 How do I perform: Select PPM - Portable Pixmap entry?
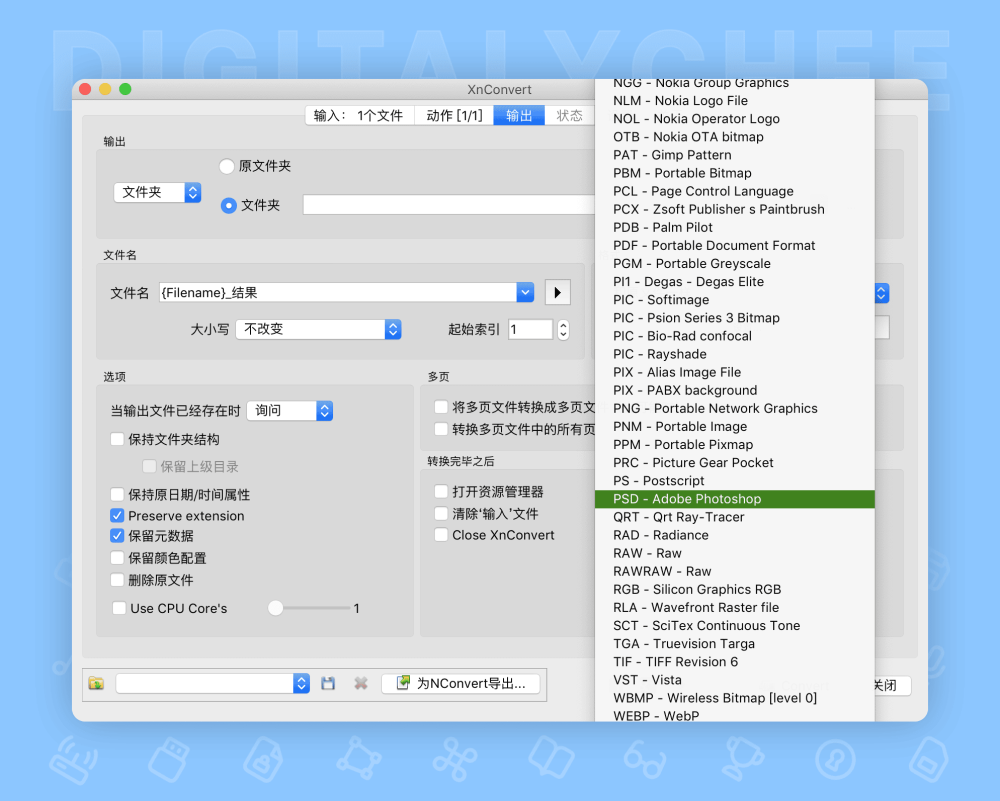(x=735, y=445)
